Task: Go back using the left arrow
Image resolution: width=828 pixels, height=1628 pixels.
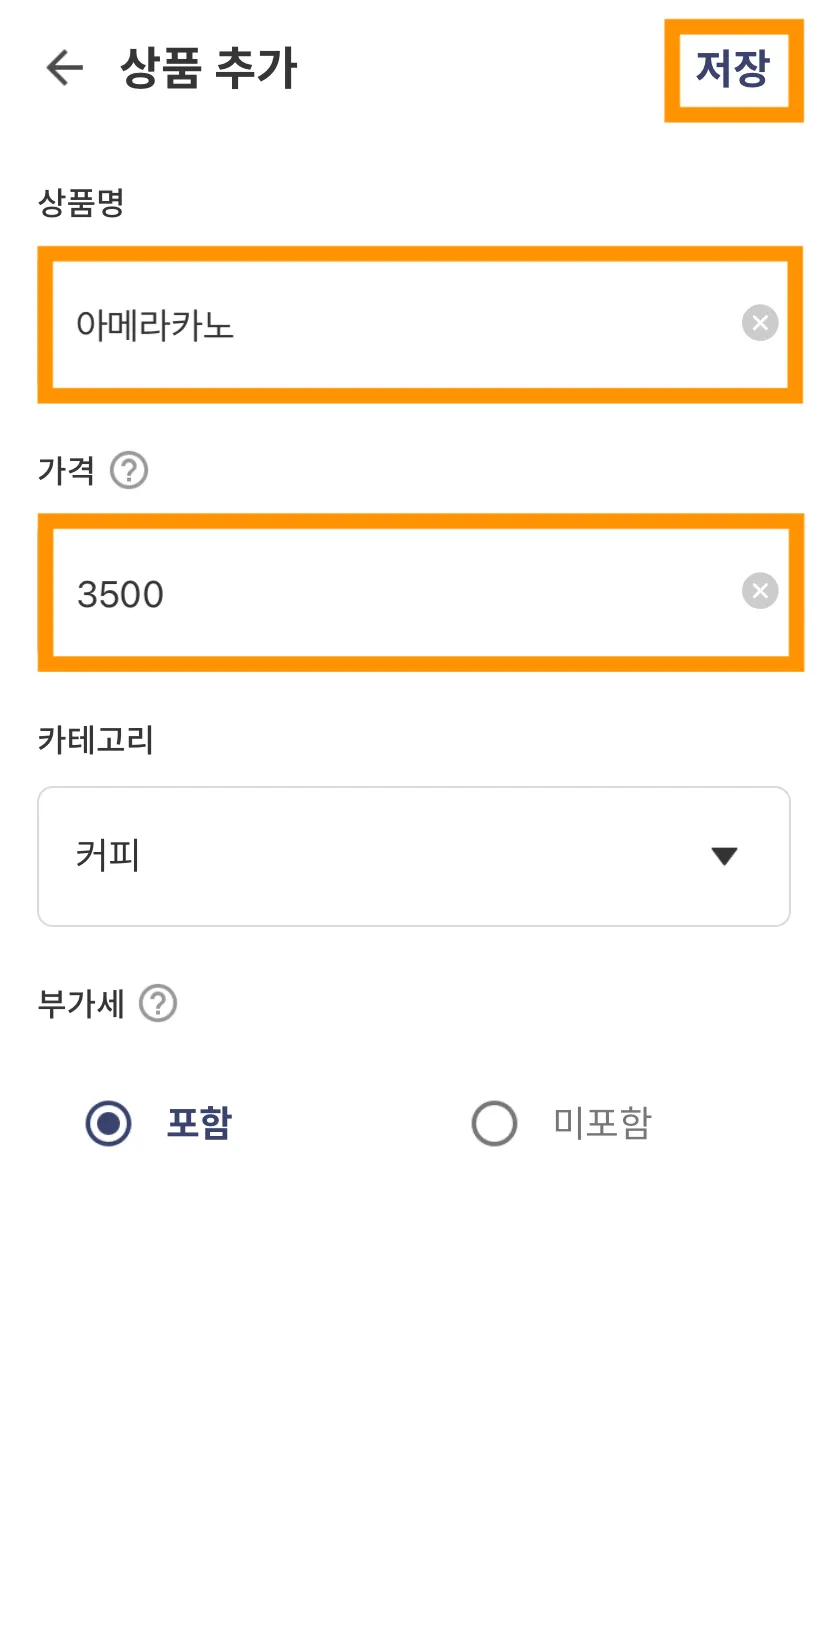Action: click(x=65, y=68)
